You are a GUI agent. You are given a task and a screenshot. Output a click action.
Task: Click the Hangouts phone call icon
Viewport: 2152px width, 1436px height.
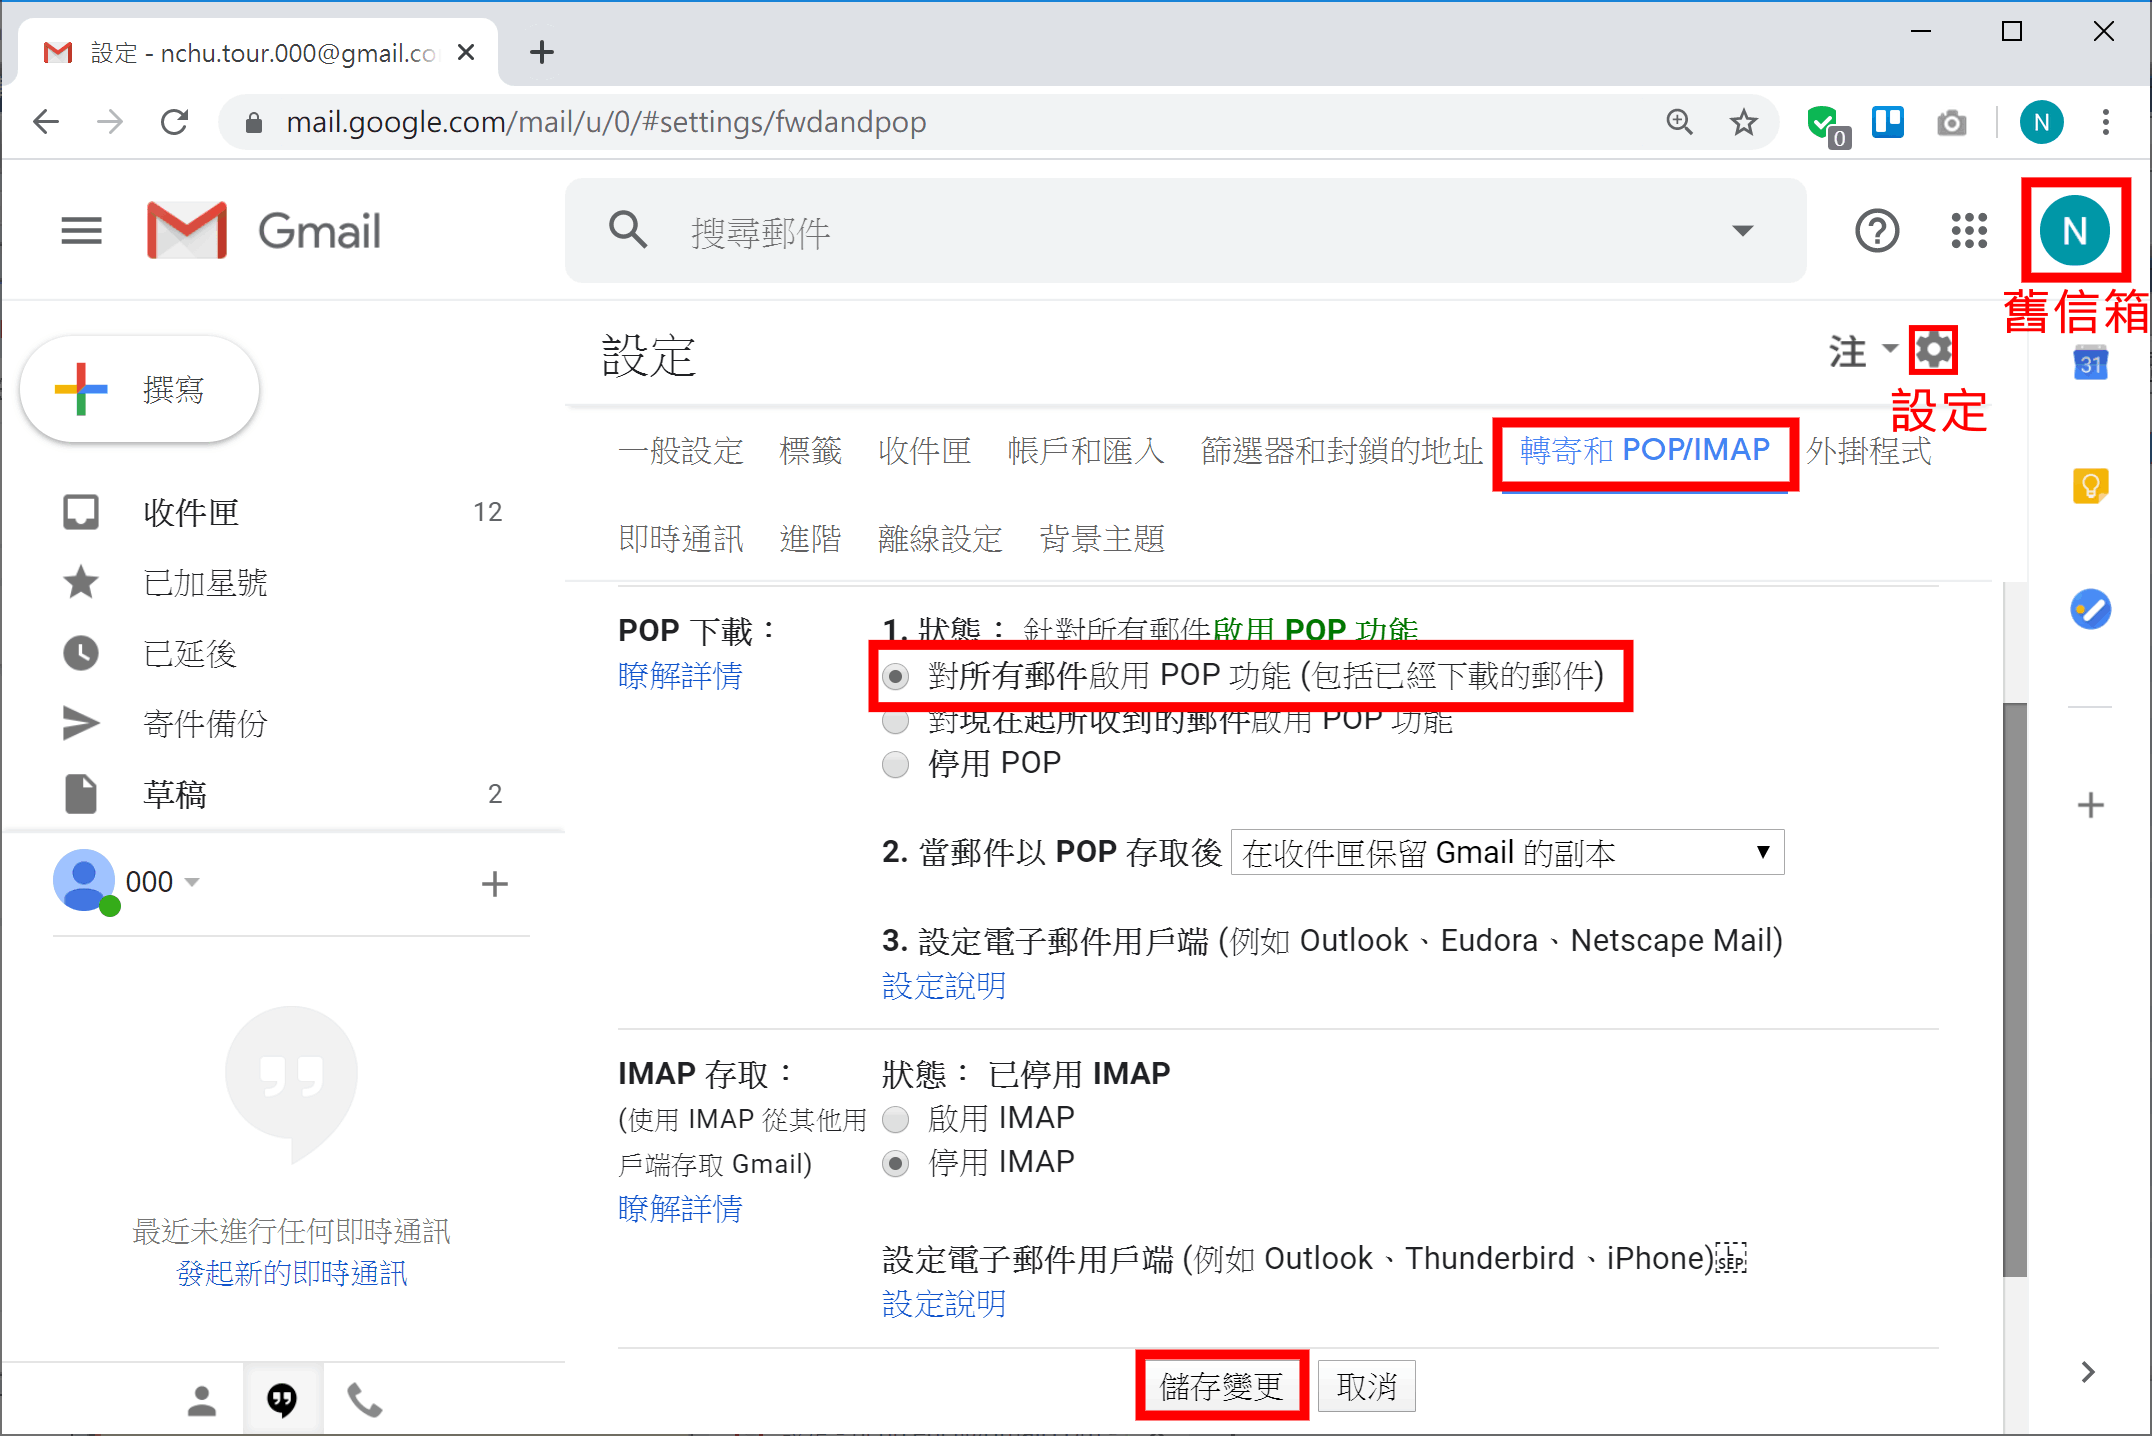[x=364, y=1400]
